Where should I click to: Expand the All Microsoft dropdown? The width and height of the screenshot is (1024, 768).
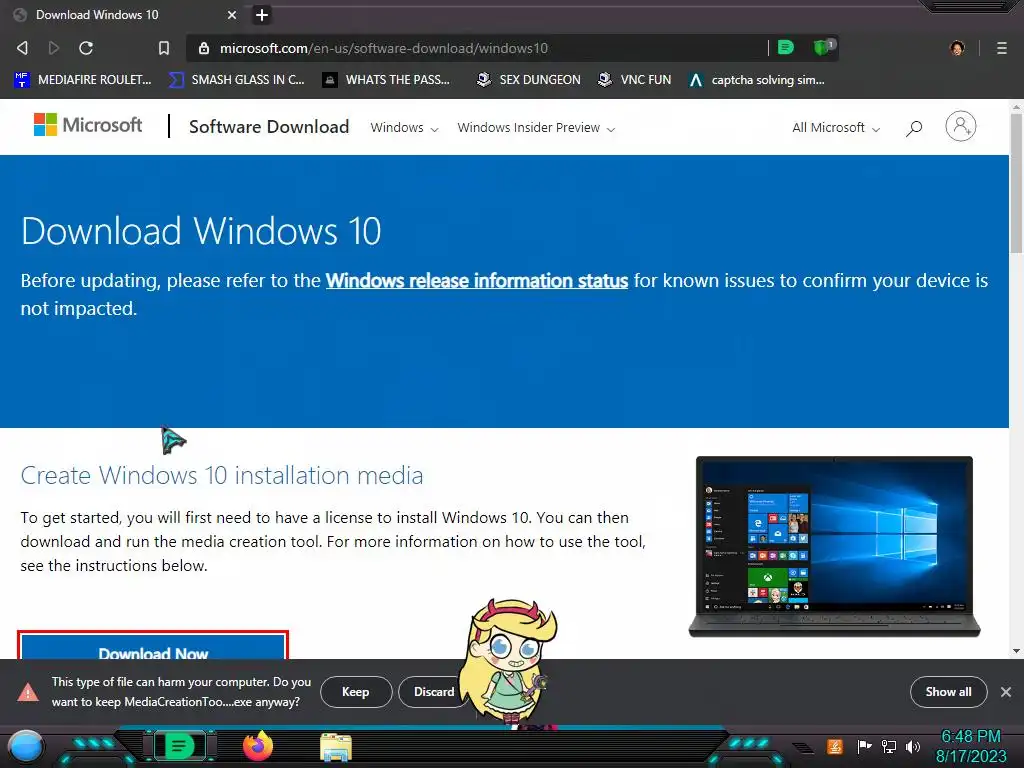click(836, 128)
